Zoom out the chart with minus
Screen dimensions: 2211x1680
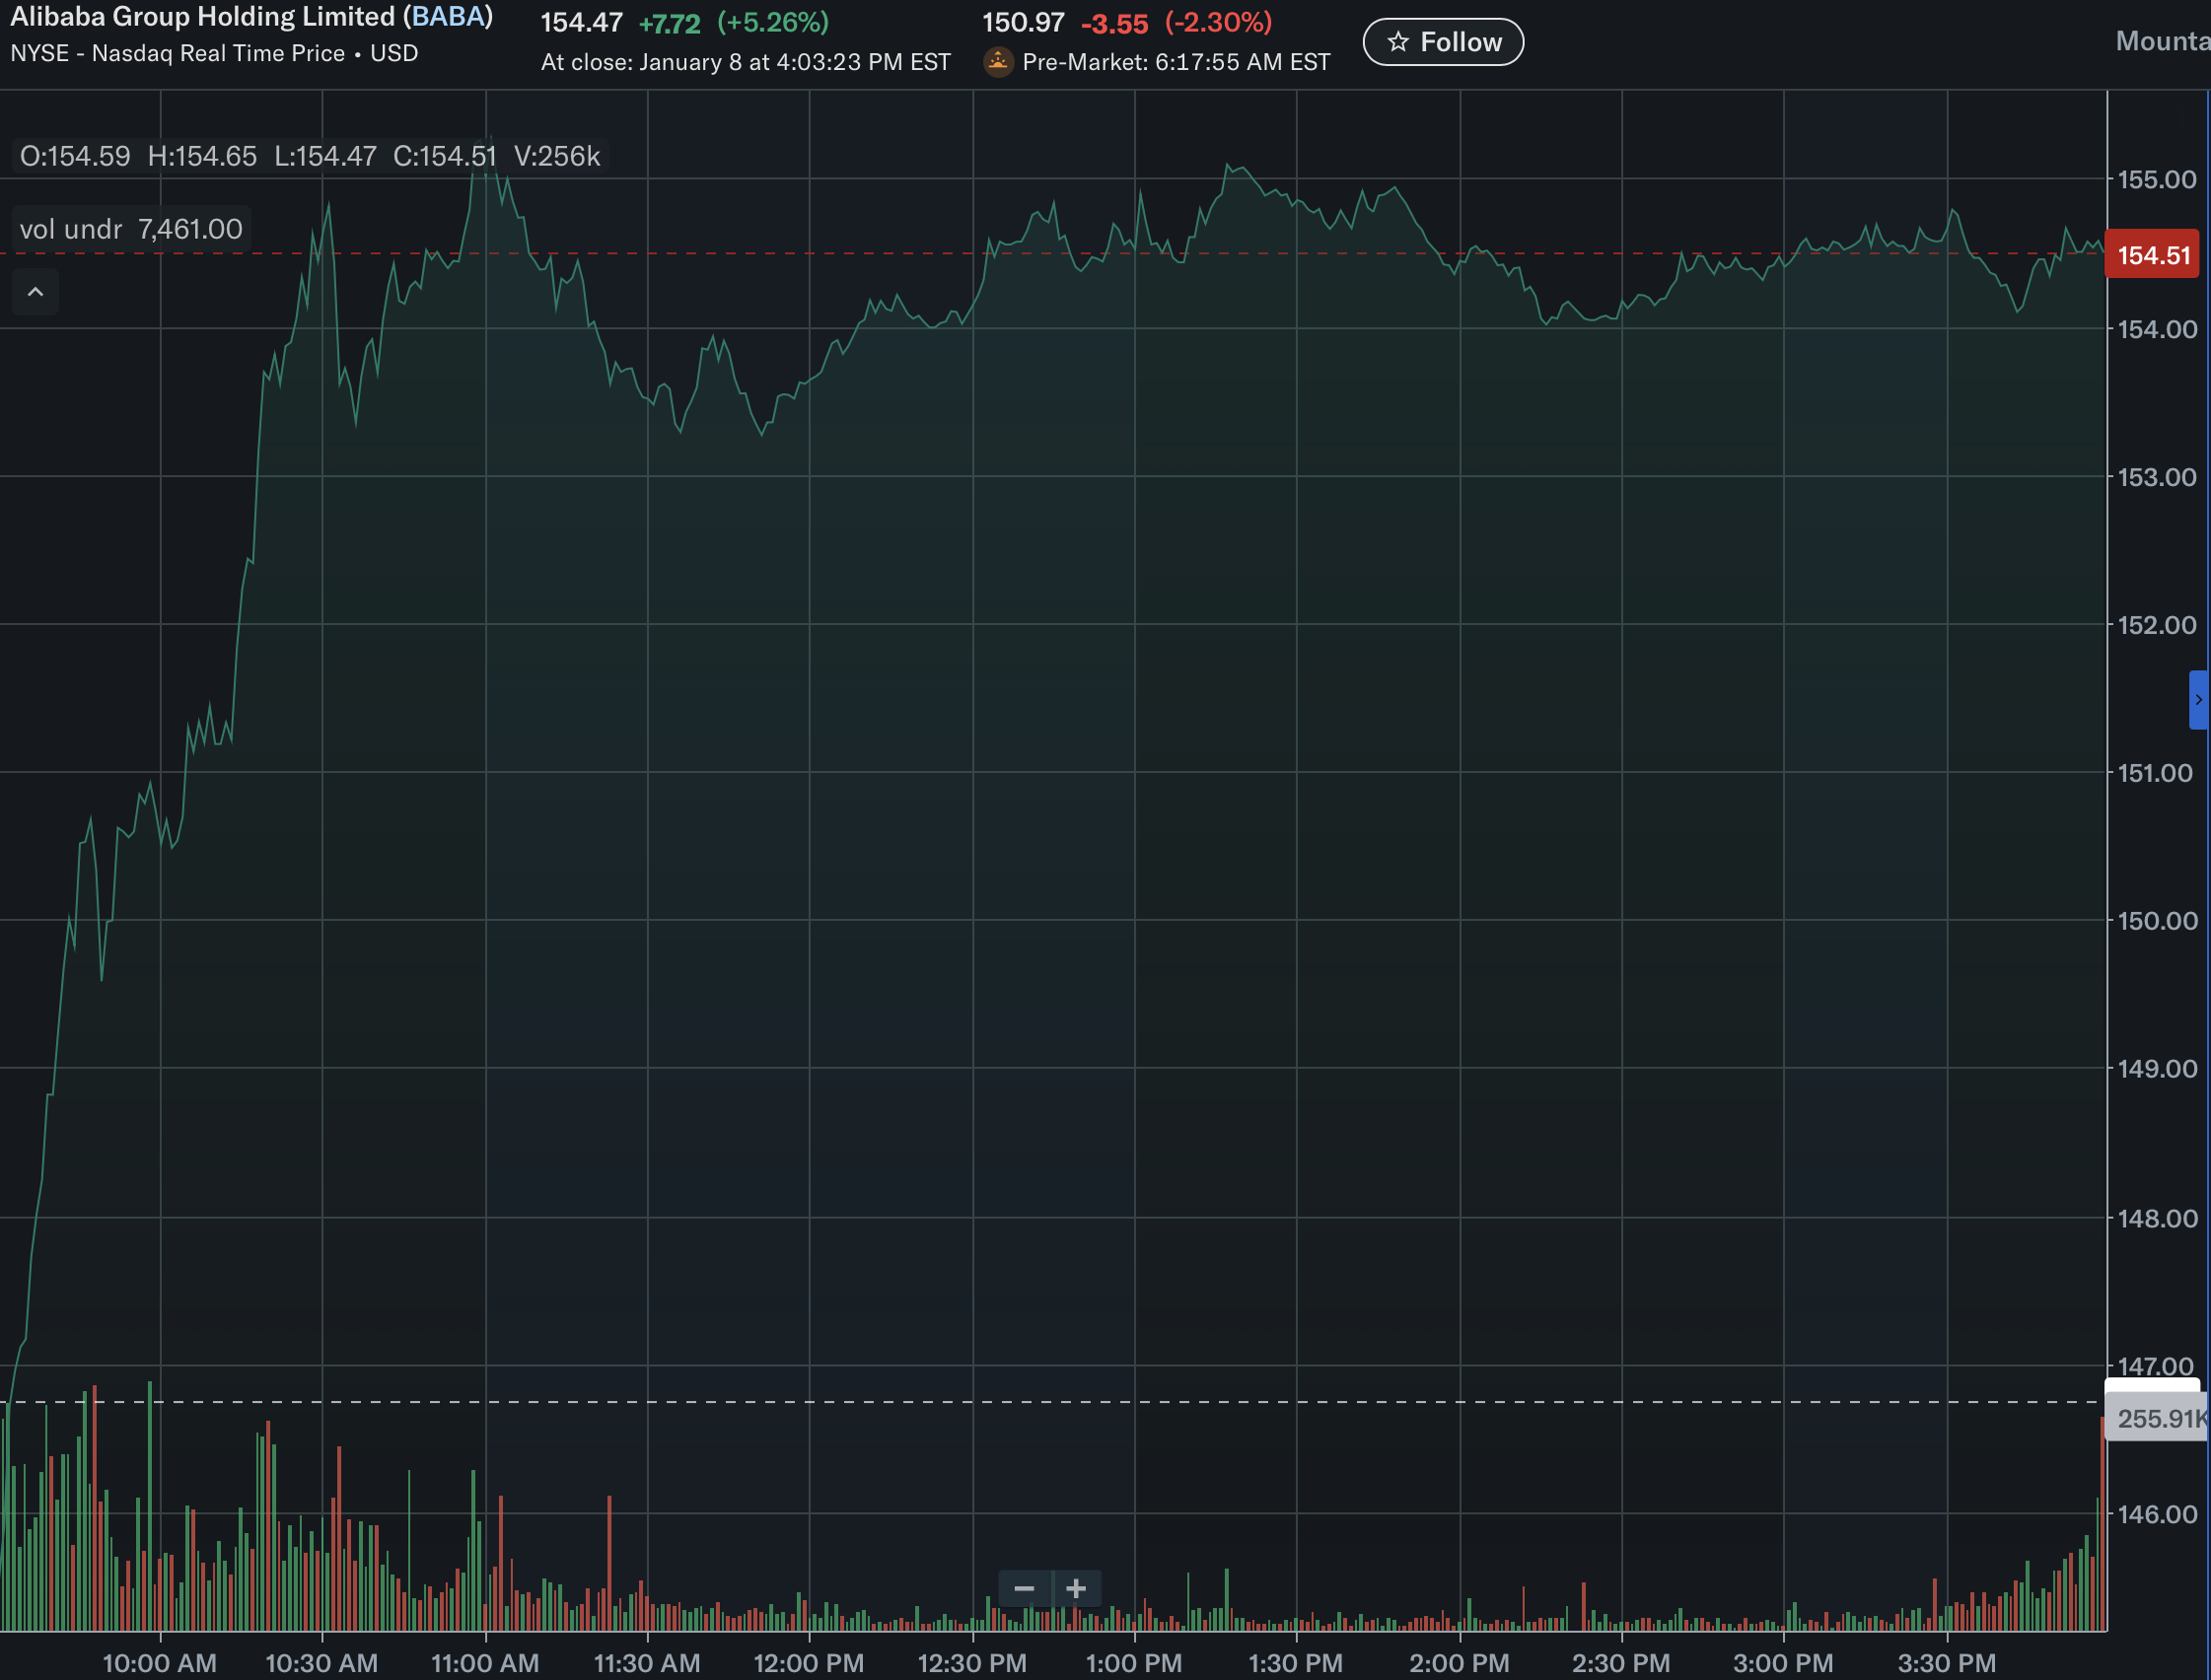click(x=1023, y=1588)
